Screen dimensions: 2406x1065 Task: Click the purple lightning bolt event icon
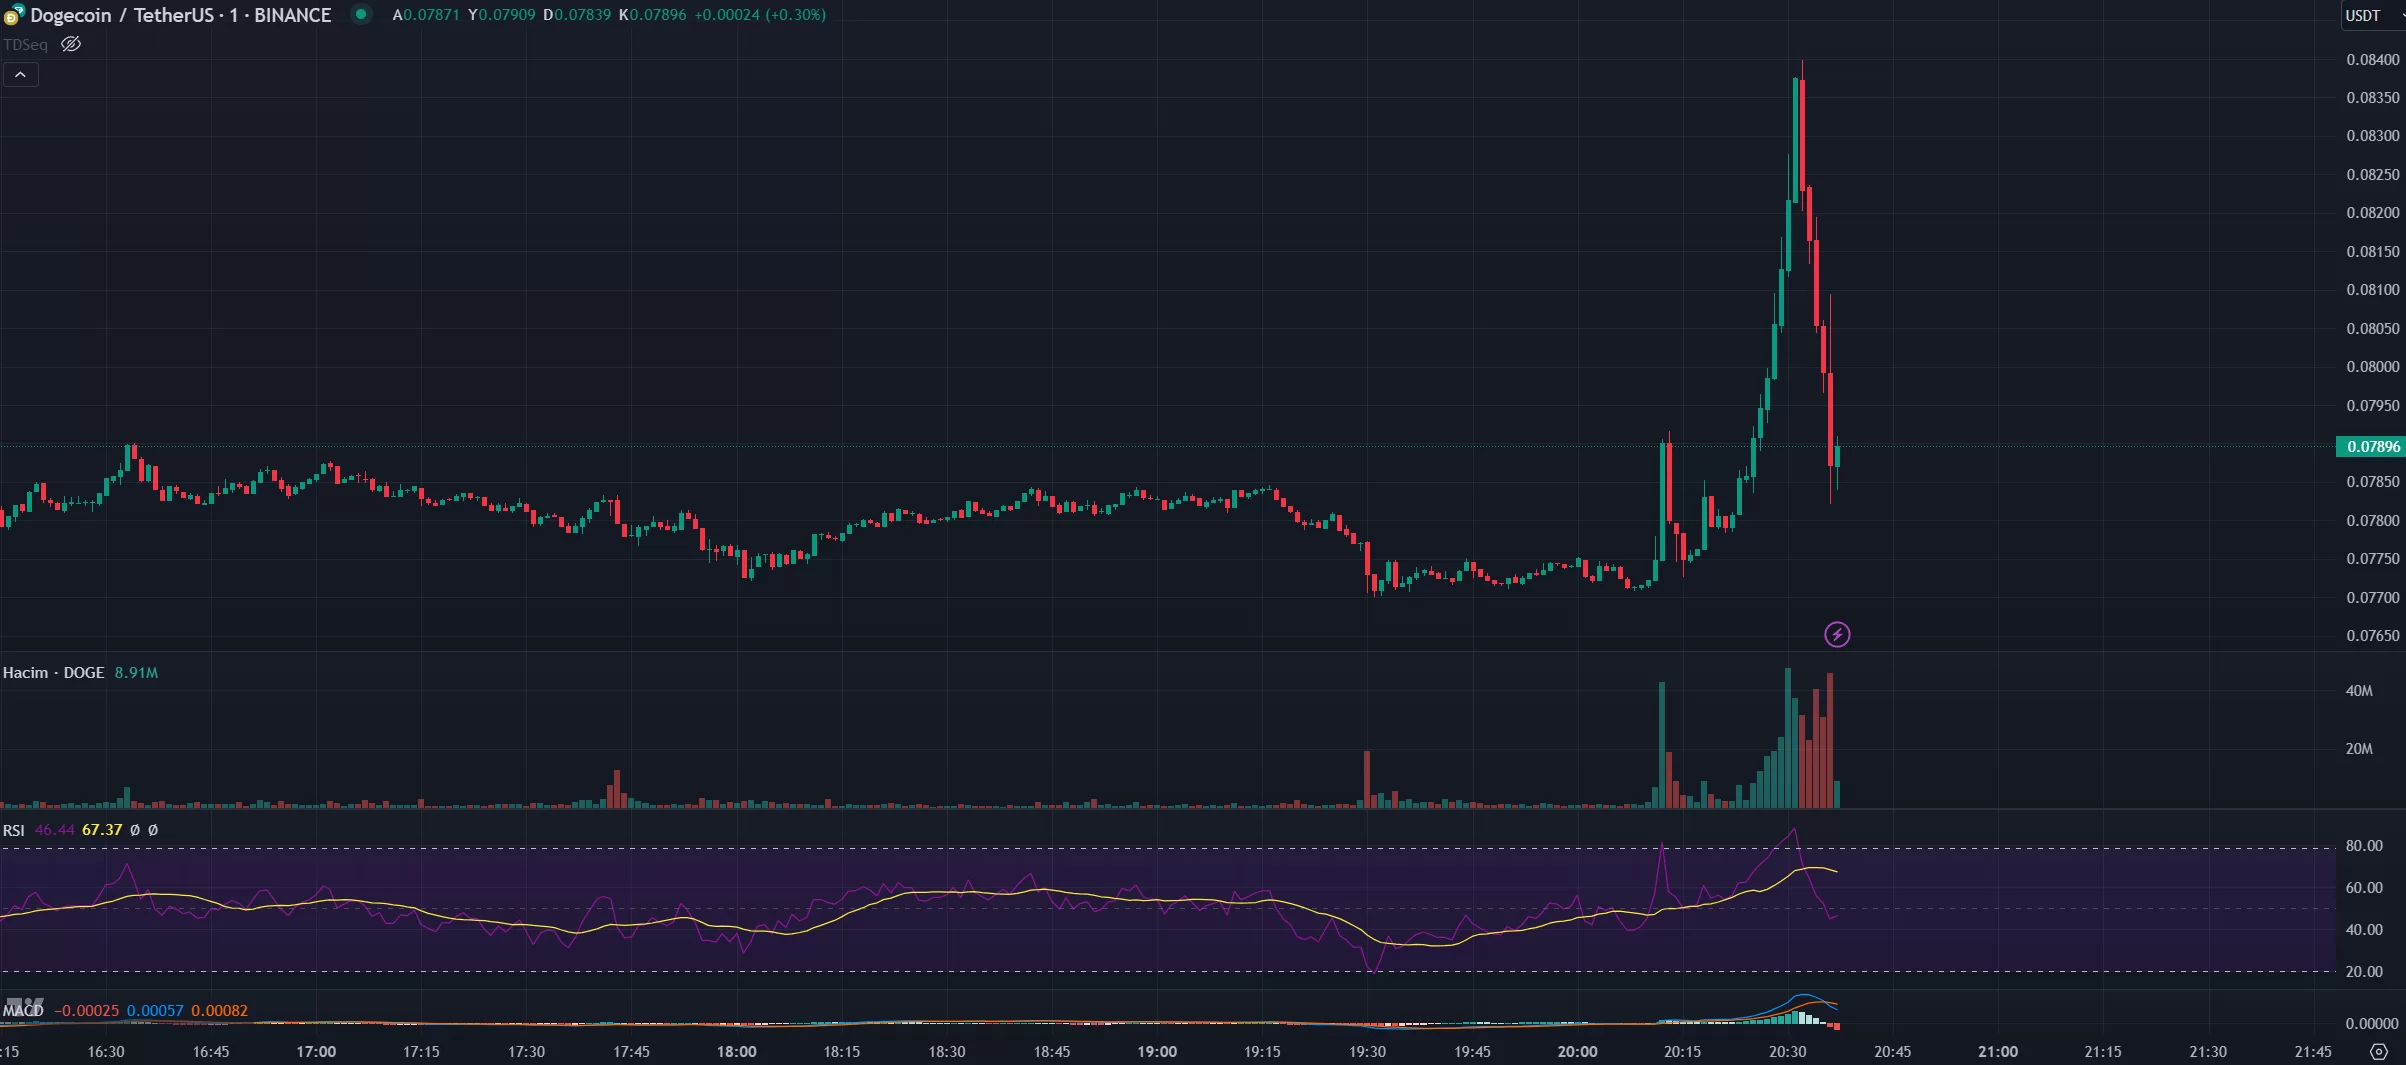[x=1837, y=634]
